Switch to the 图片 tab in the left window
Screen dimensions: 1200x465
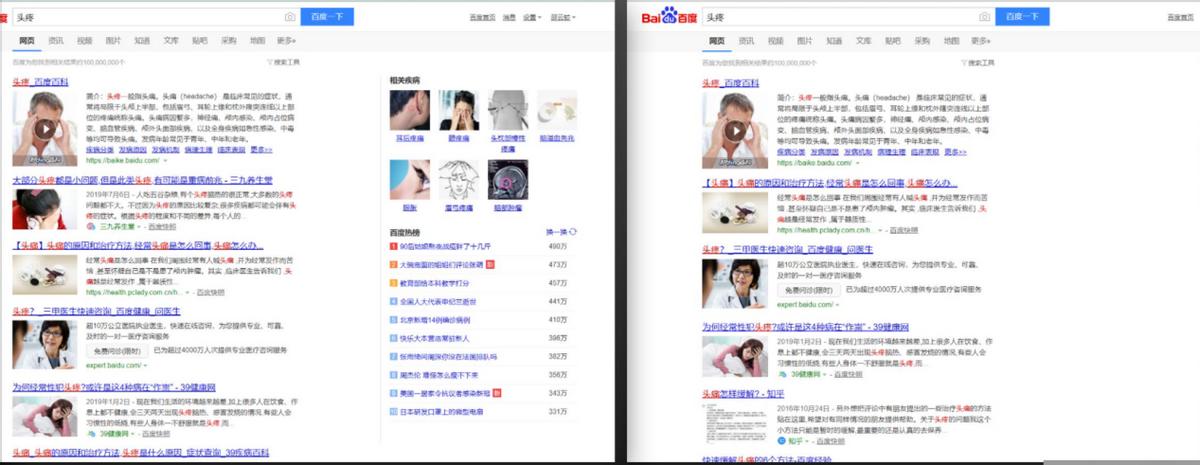(x=114, y=41)
